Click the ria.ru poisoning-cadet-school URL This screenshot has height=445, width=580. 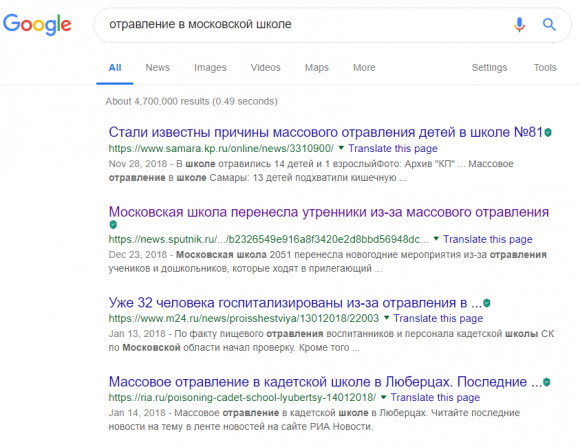242,397
